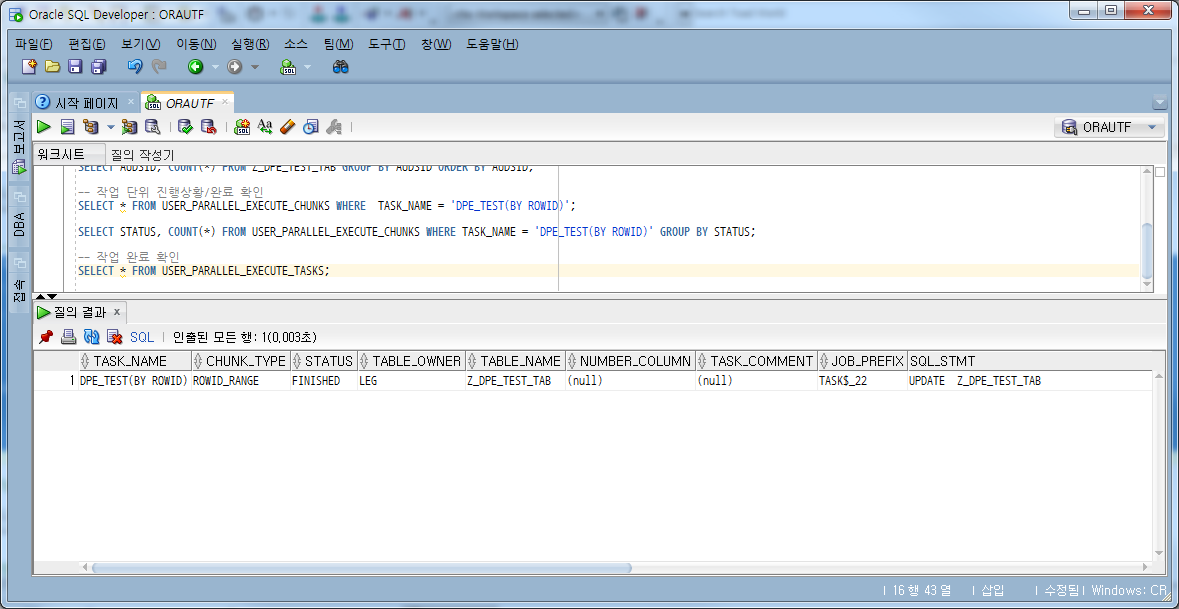Close the 시작 페이지 tab
This screenshot has width=1179, height=609.
[131, 102]
